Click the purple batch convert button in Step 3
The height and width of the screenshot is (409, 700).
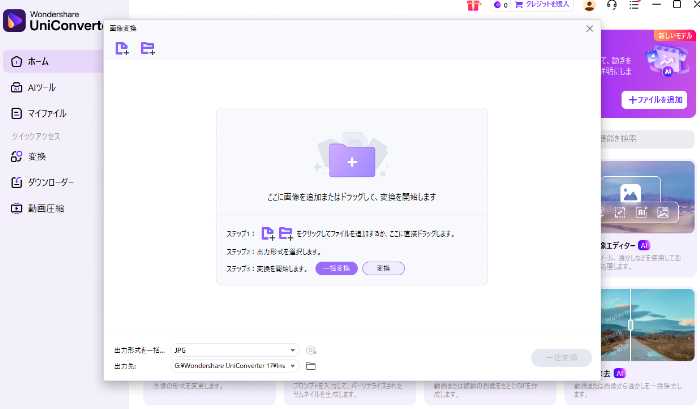[x=337, y=268]
